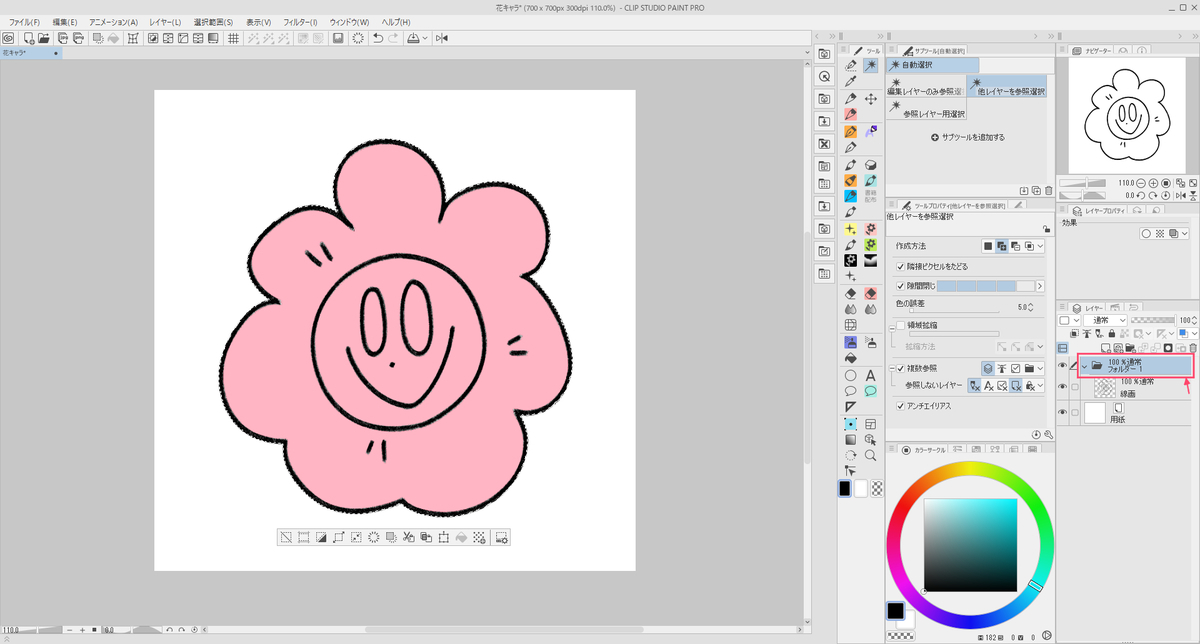Image resolution: width=1200 pixels, height=644 pixels.
Task: Collapse フォルダー 1 folder chevron
Action: (1084, 366)
